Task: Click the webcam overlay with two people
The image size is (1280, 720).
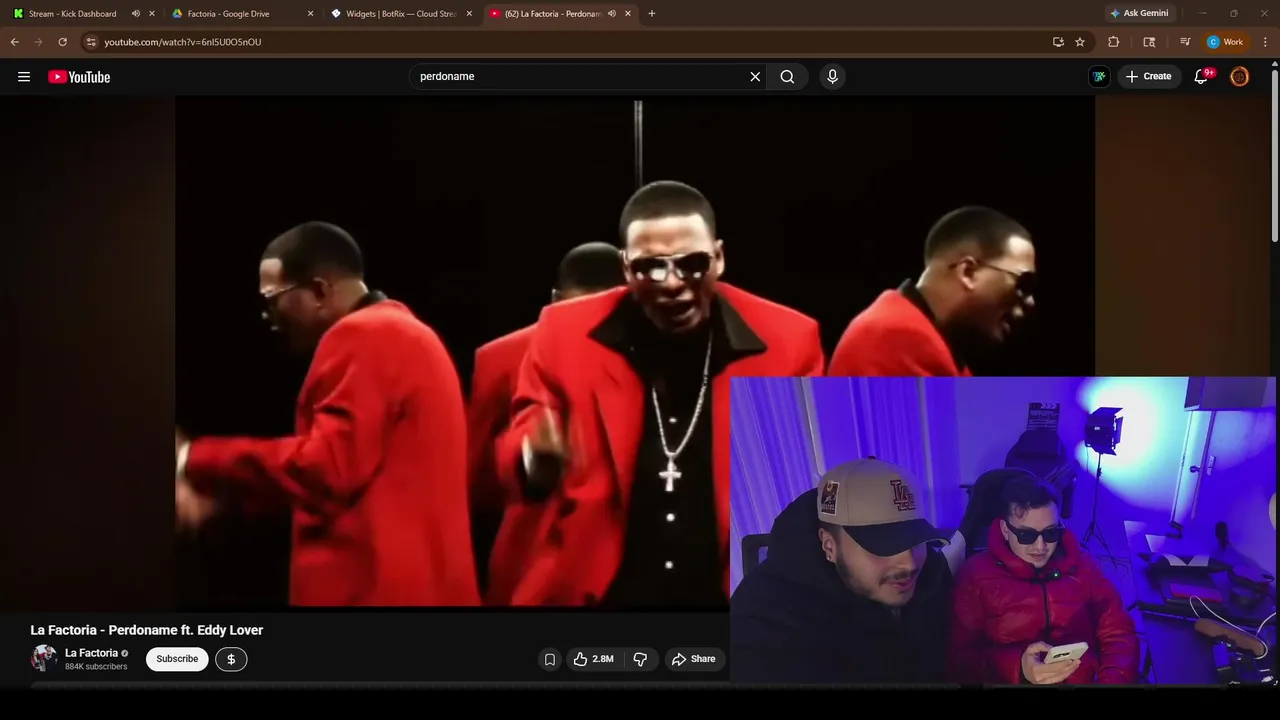Action: click(1003, 530)
